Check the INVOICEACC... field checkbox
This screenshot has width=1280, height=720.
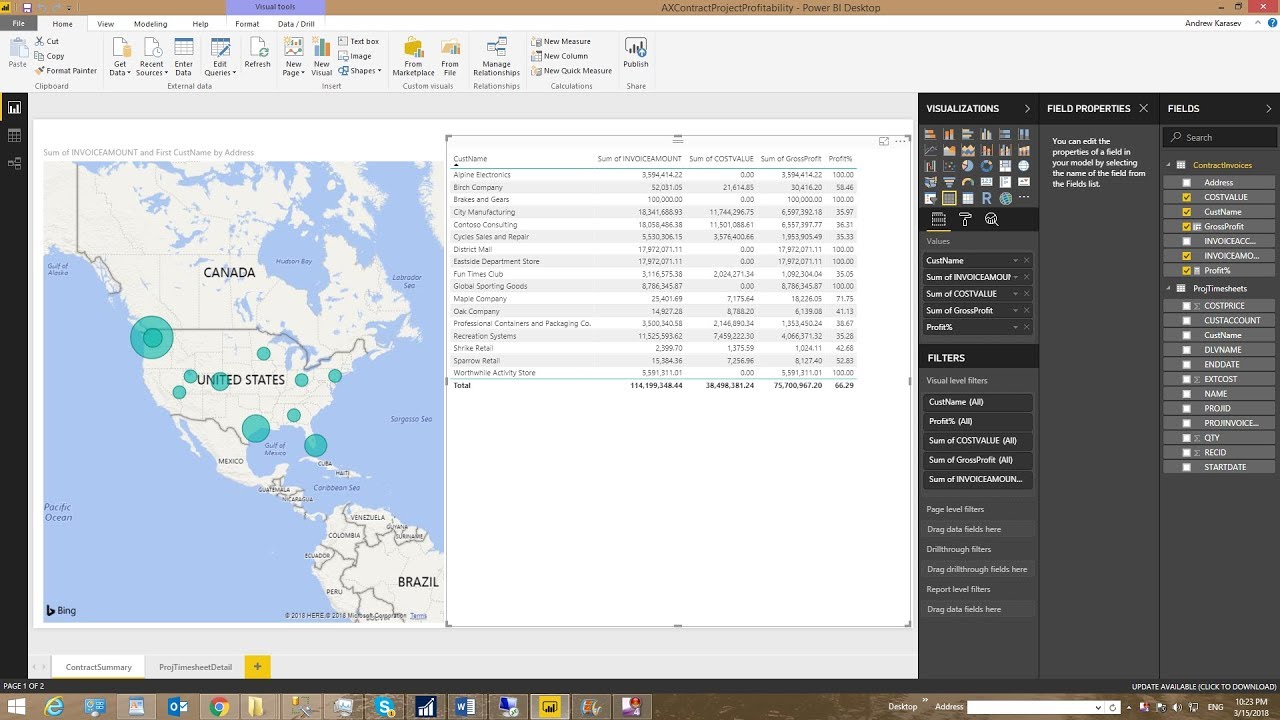1187,241
